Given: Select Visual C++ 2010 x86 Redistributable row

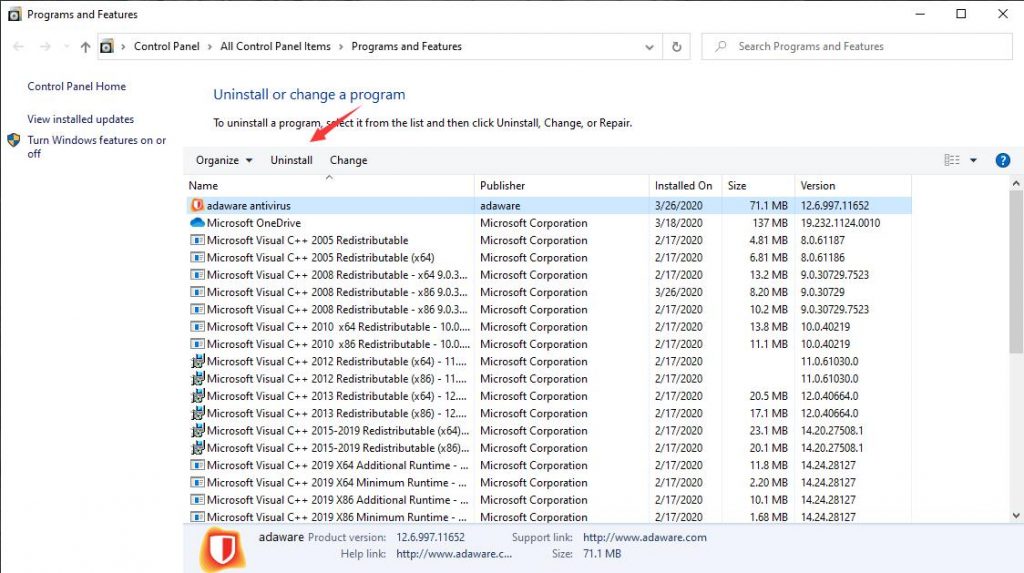Looking at the screenshot, I should point(549,344).
